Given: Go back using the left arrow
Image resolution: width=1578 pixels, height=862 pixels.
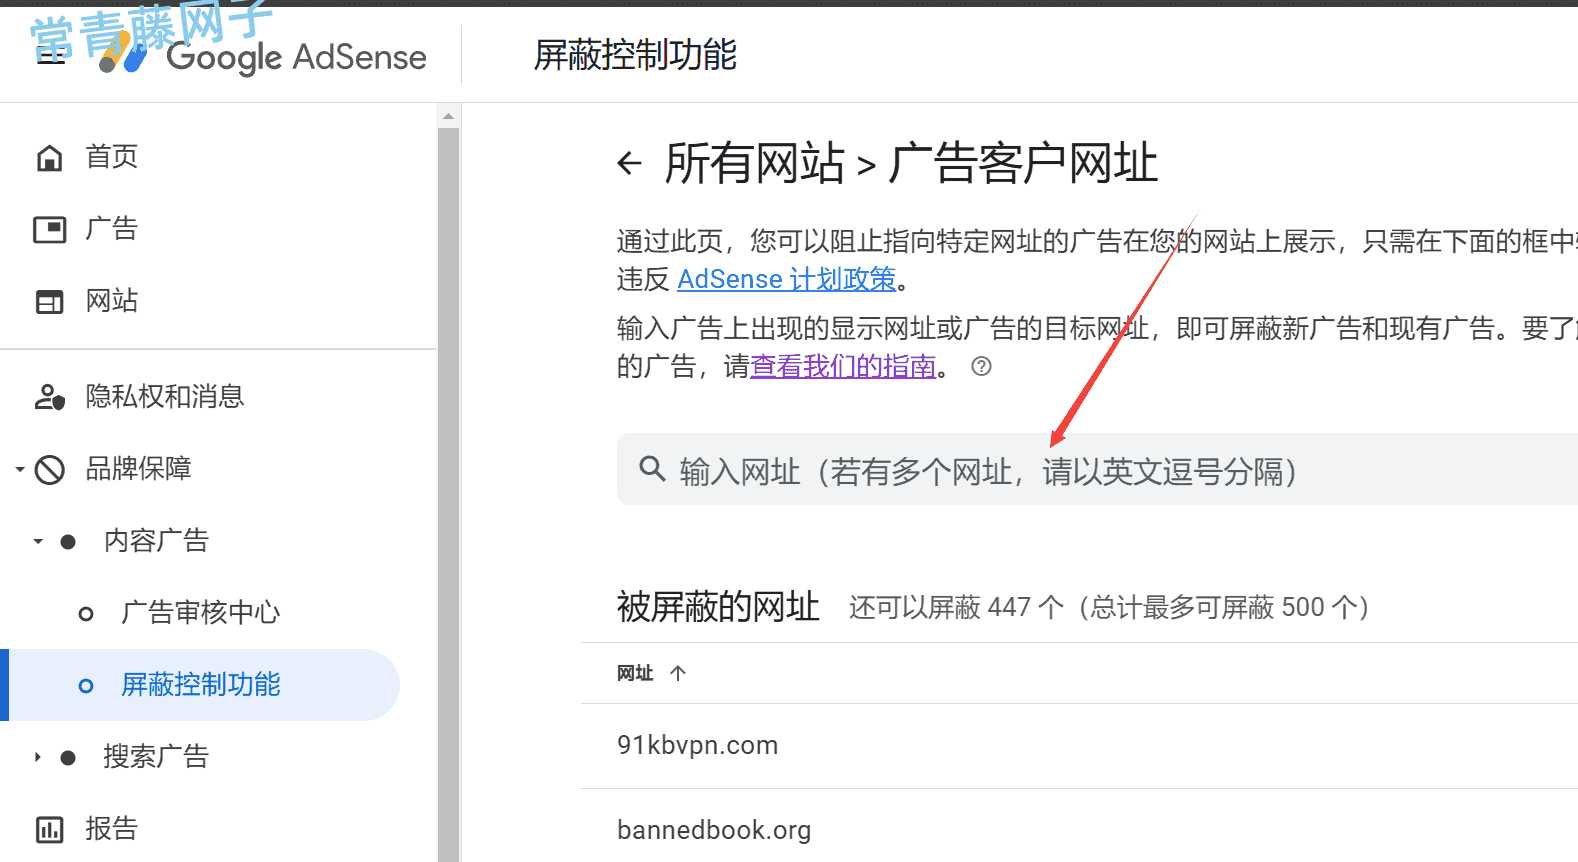Looking at the screenshot, I should point(629,163).
